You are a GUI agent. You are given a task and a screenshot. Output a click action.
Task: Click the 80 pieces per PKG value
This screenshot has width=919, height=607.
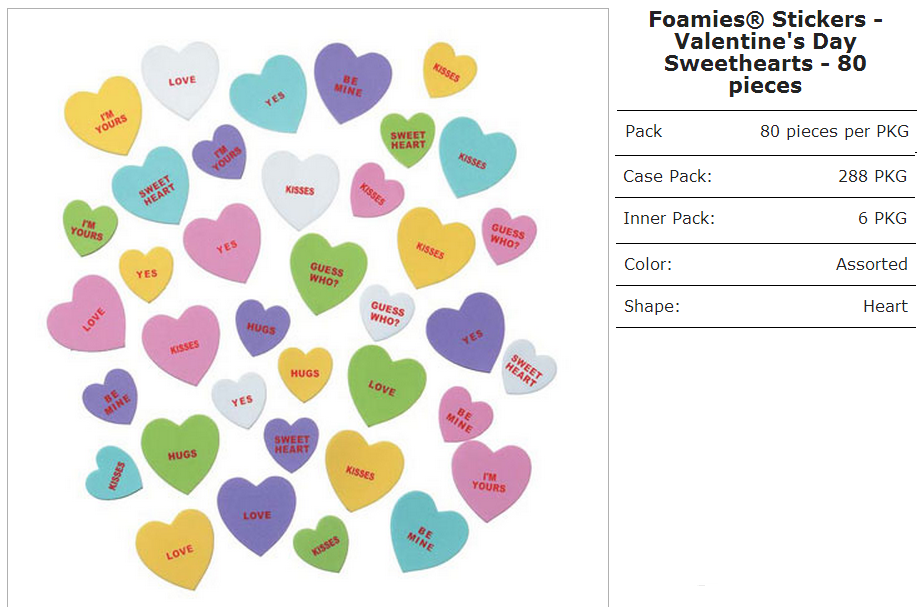[834, 131]
